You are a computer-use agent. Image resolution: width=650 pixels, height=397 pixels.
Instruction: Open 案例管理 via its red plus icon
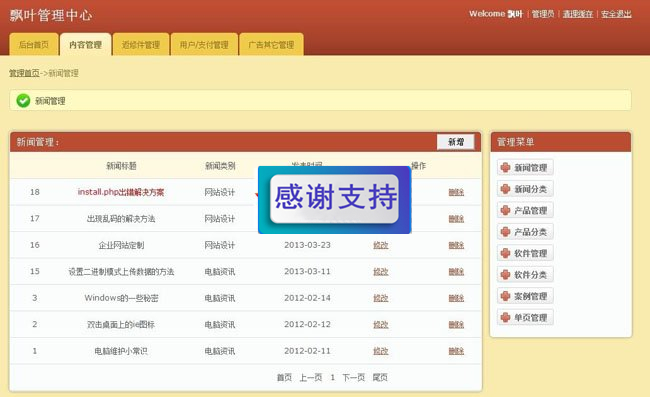[x=505, y=296]
